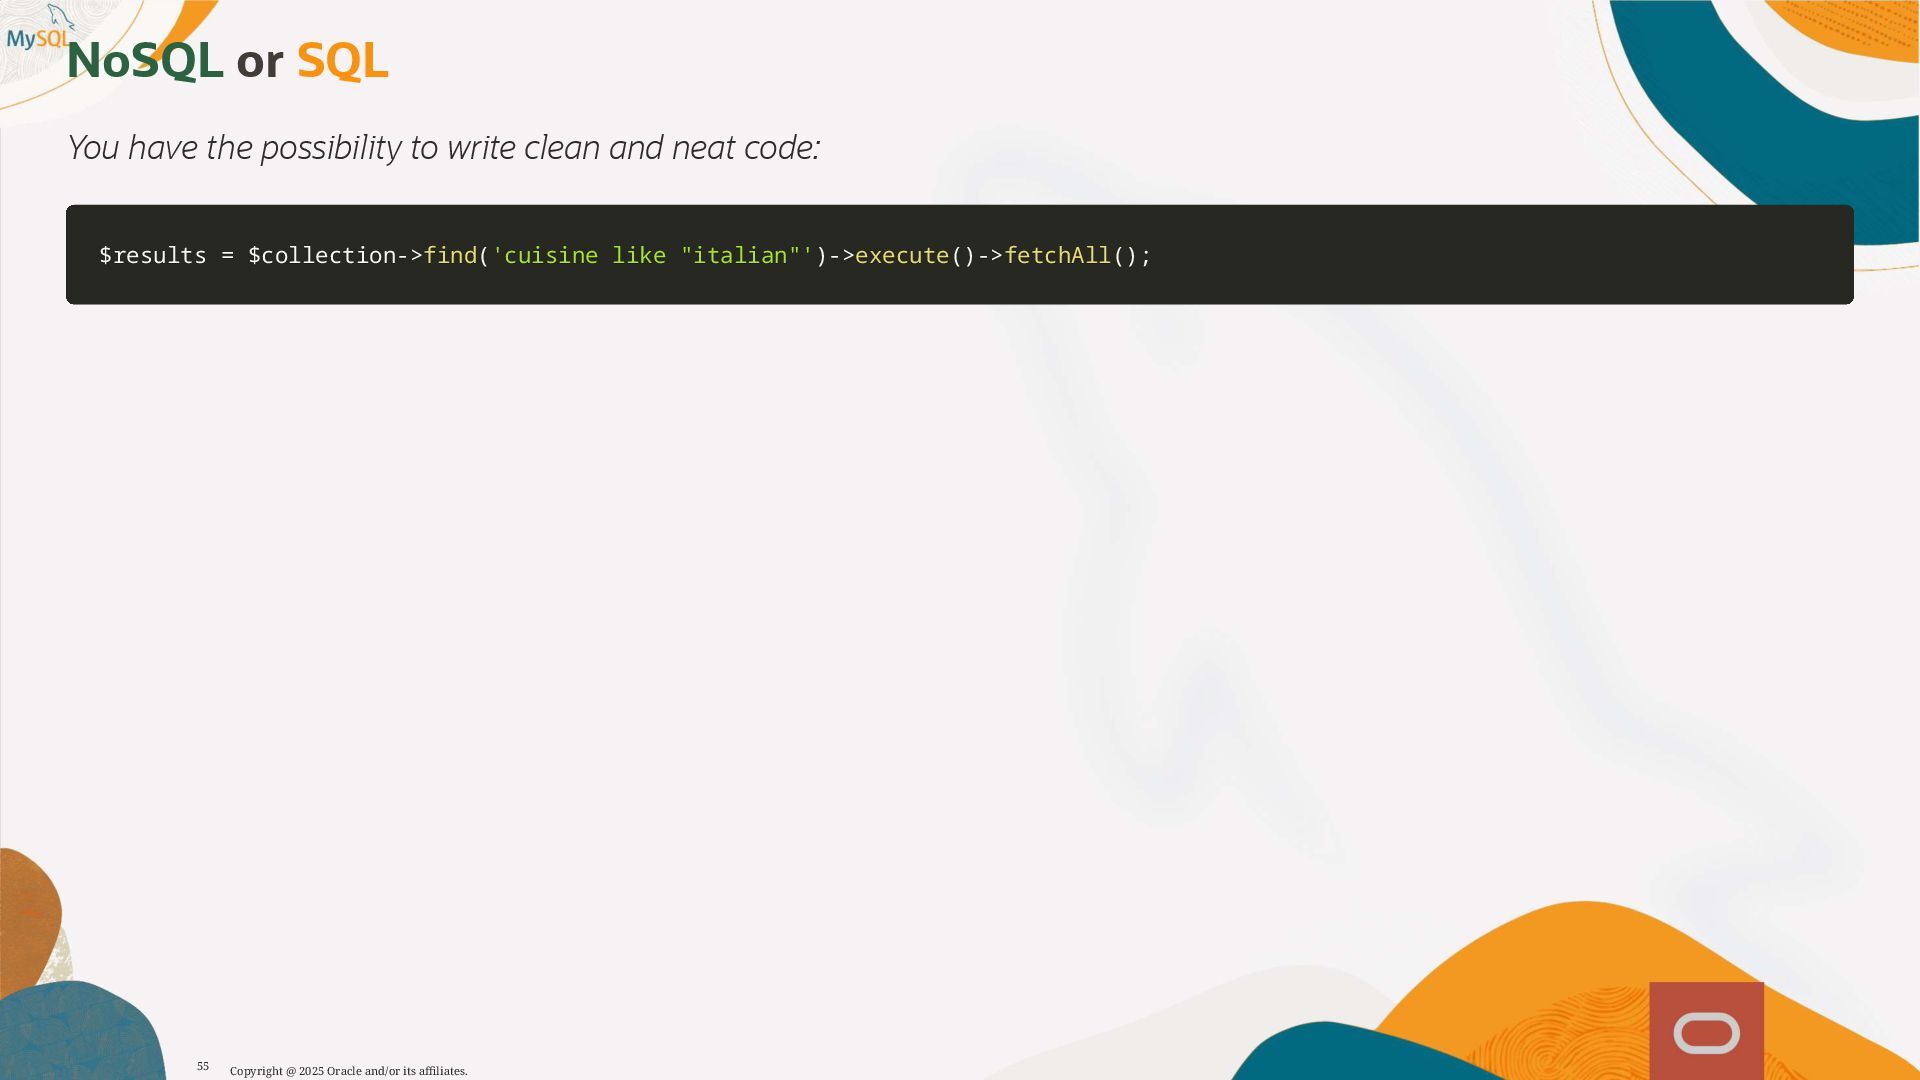
Task: Click the Oracle copyright notice text
Action: pos(348,1071)
